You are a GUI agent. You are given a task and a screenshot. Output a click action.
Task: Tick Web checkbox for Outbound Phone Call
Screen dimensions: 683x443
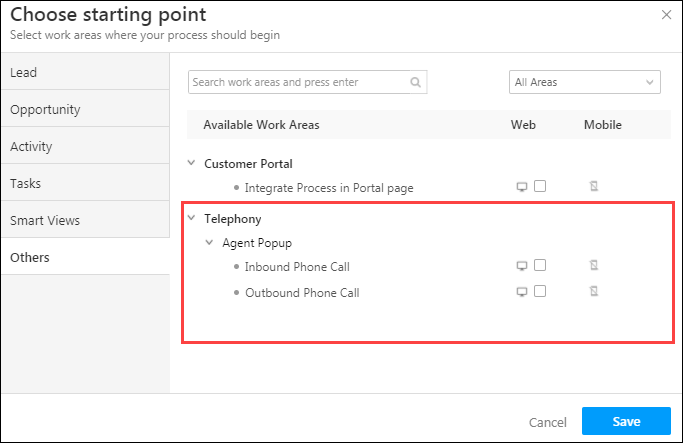pos(540,292)
